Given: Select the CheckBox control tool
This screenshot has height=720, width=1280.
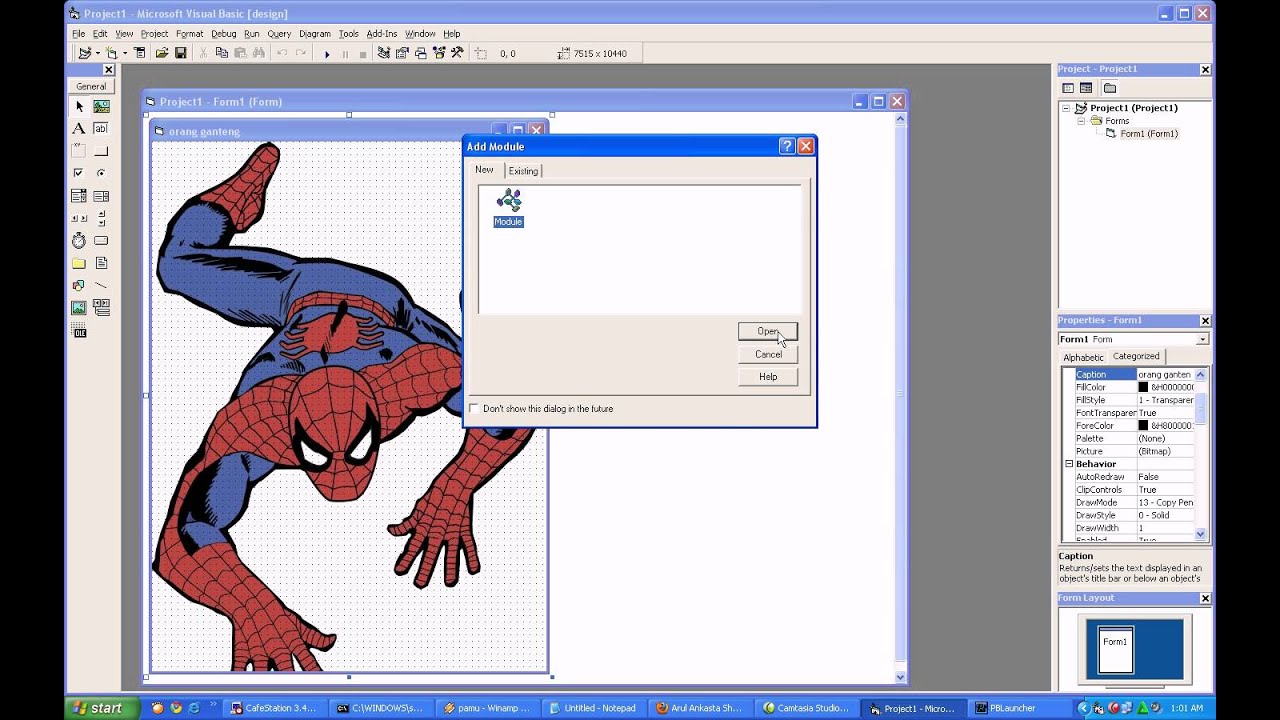Looking at the screenshot, I should (x=79, y=173).
